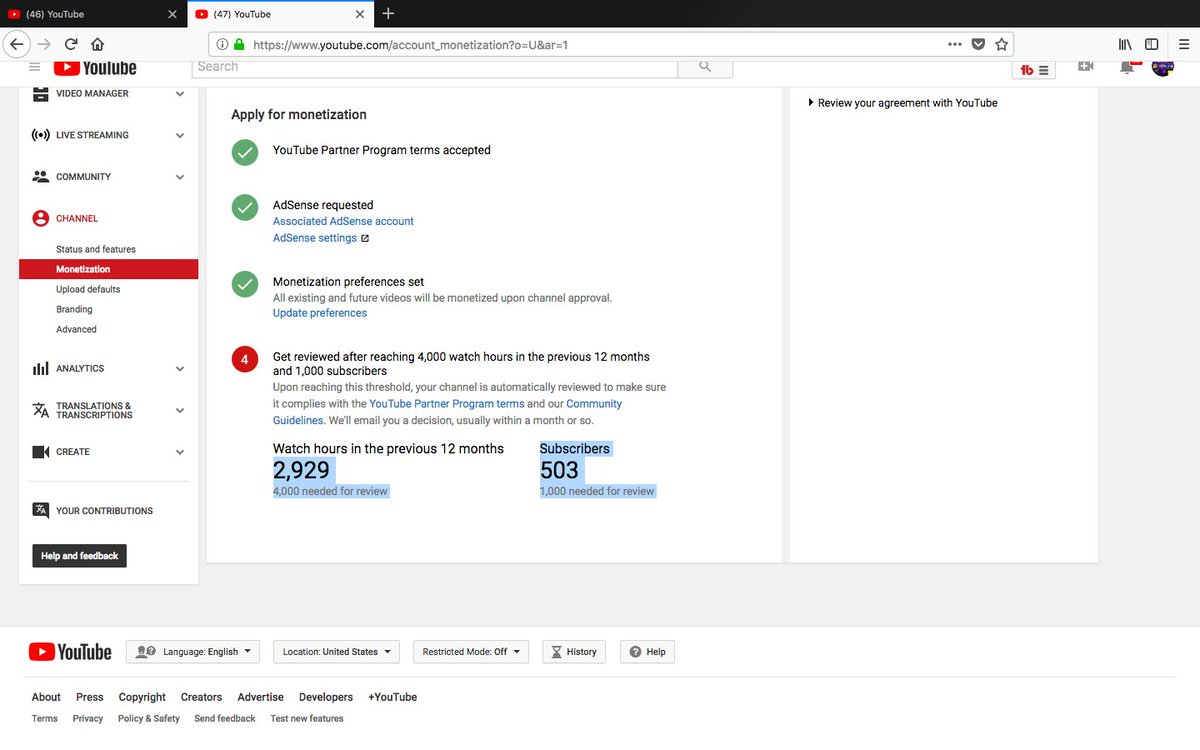The width and height of the screenshot is (1200, 750).
Task: Toggle the browser sidebar icon
Action: pyautogui.click(x=1152, y=44)
